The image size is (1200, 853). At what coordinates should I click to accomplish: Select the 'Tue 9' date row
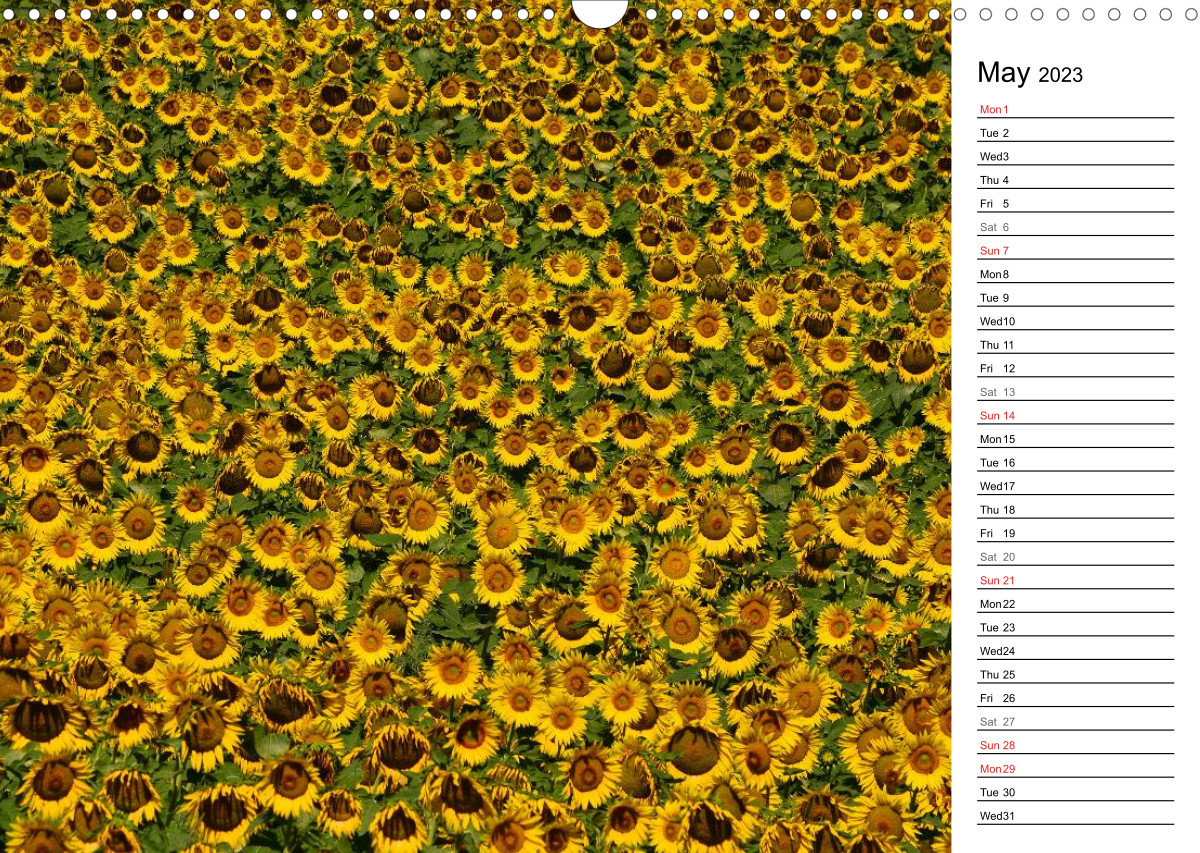pos(1075,296)
